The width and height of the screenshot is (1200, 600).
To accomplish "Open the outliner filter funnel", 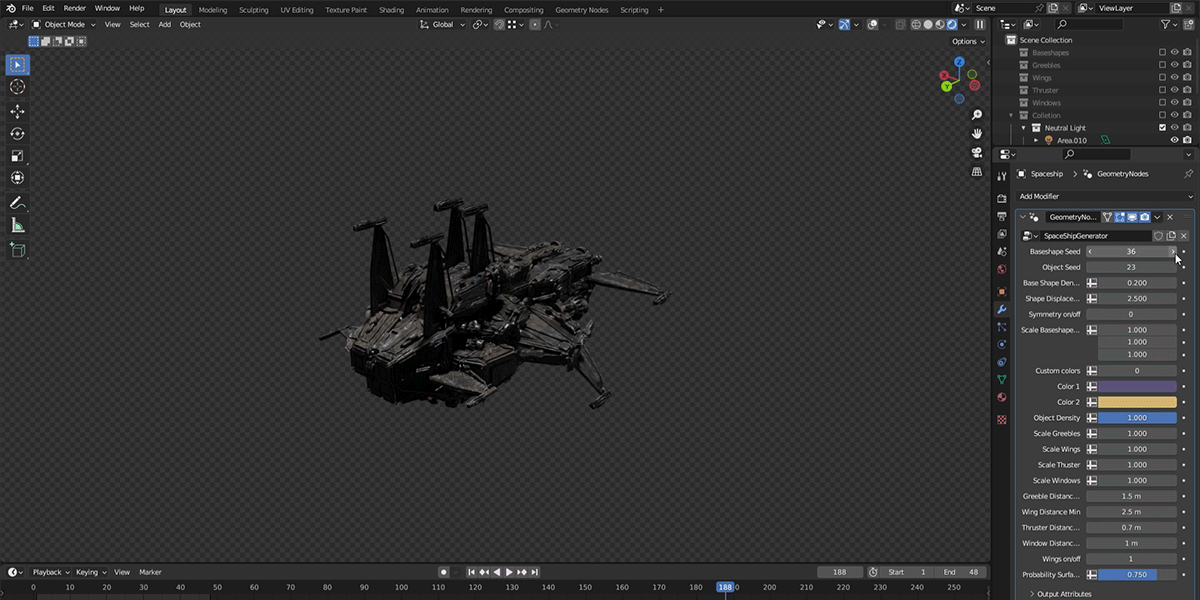I will click(1166, 24).
